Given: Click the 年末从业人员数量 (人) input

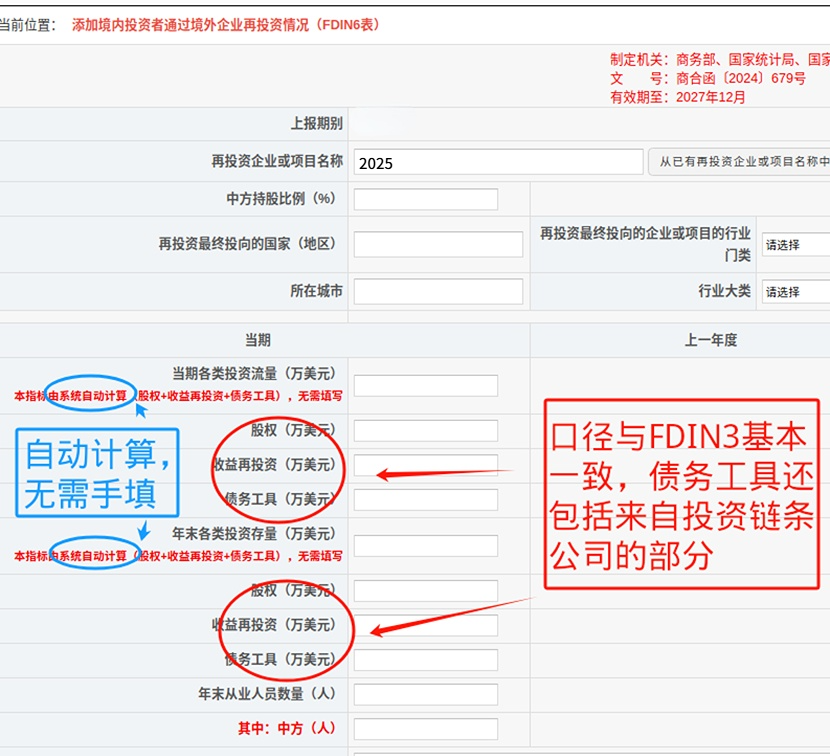Looking at the screenshot, I should (425, 694).
